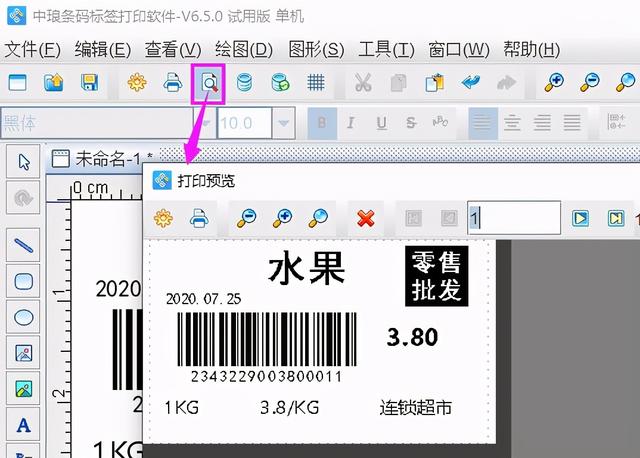
Task: Open the 绘图(D) menu
Action: [244, 49]
